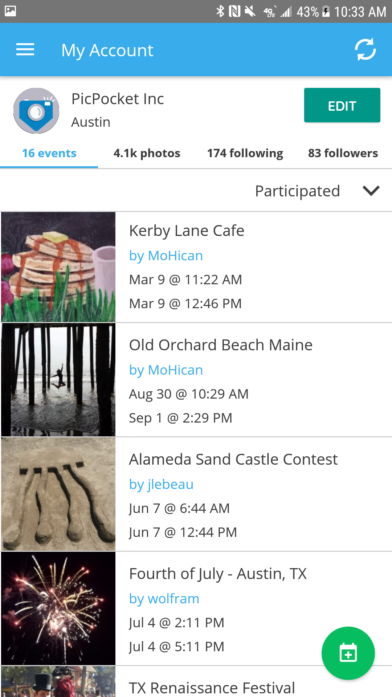Select the 16 events tab
Viewport: 392px width, 697px height.
point(49,153)
